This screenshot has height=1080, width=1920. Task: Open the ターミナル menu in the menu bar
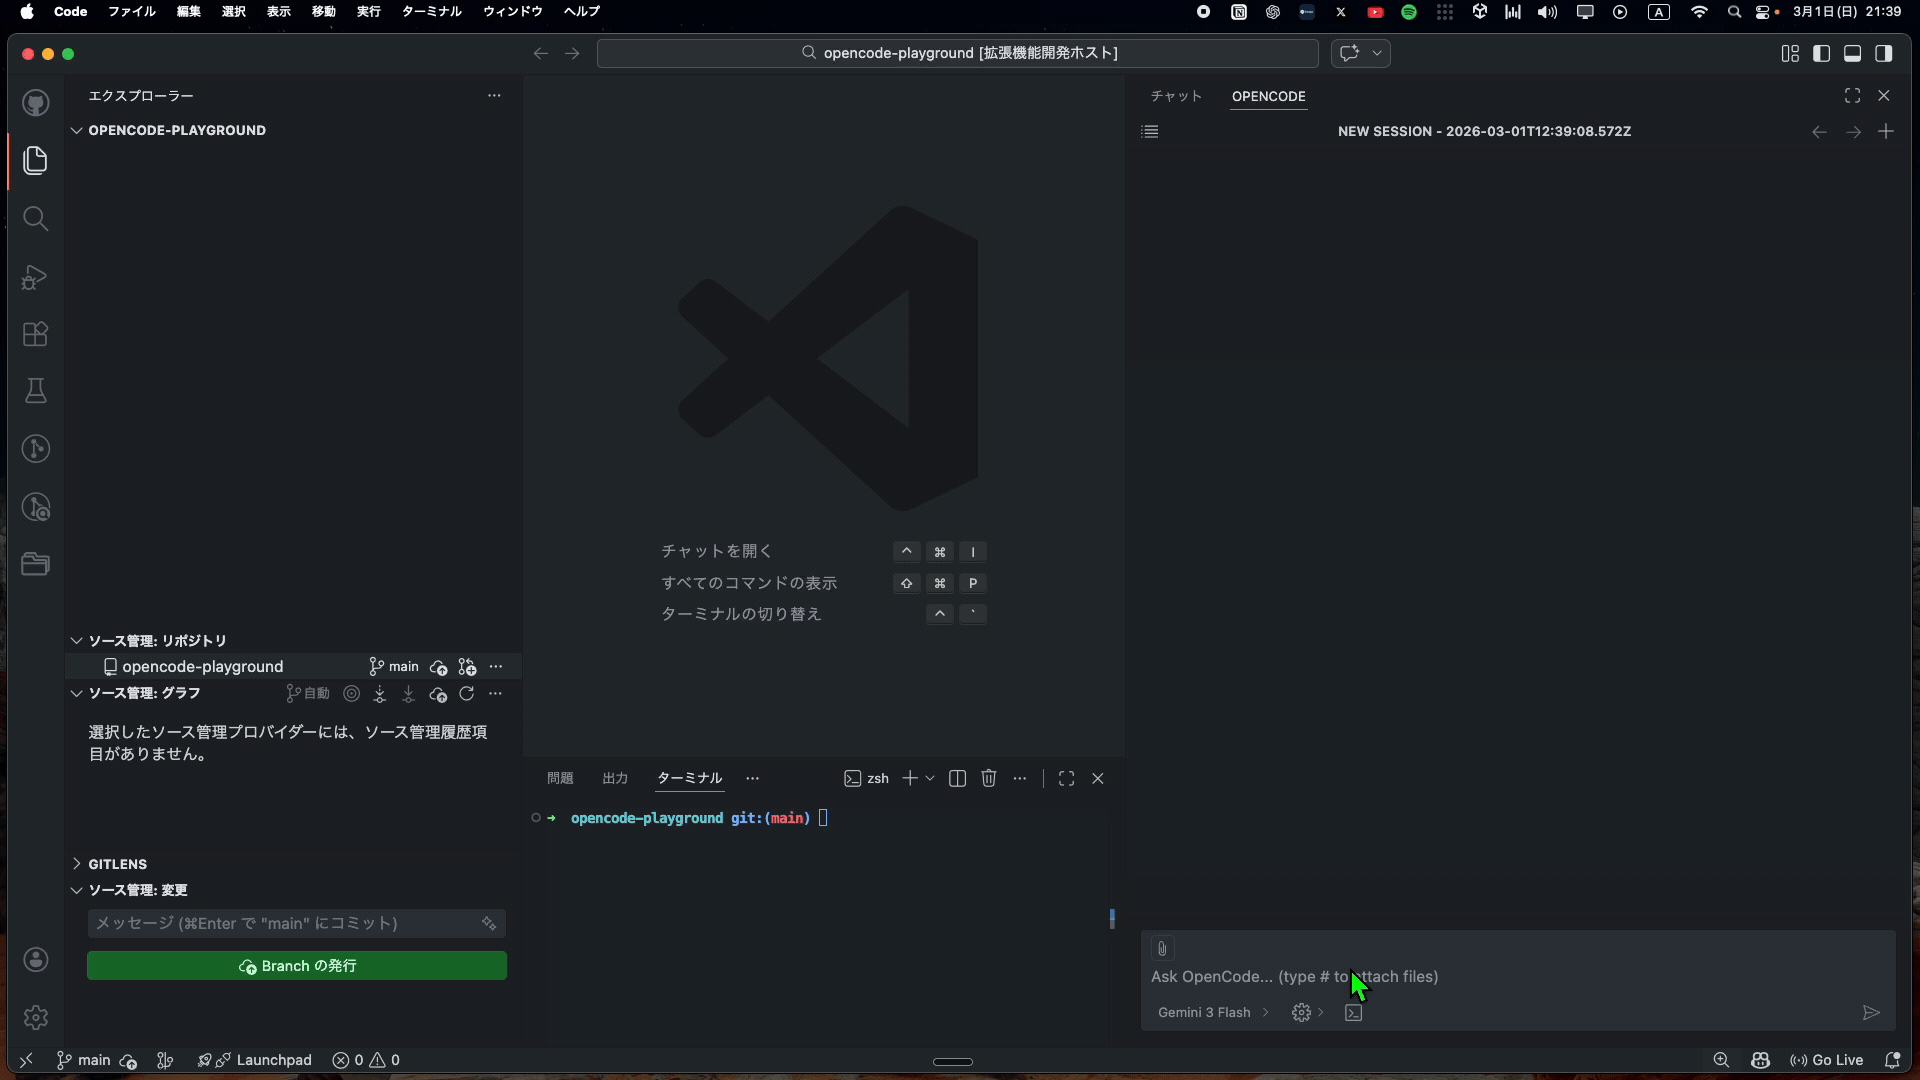430,12
